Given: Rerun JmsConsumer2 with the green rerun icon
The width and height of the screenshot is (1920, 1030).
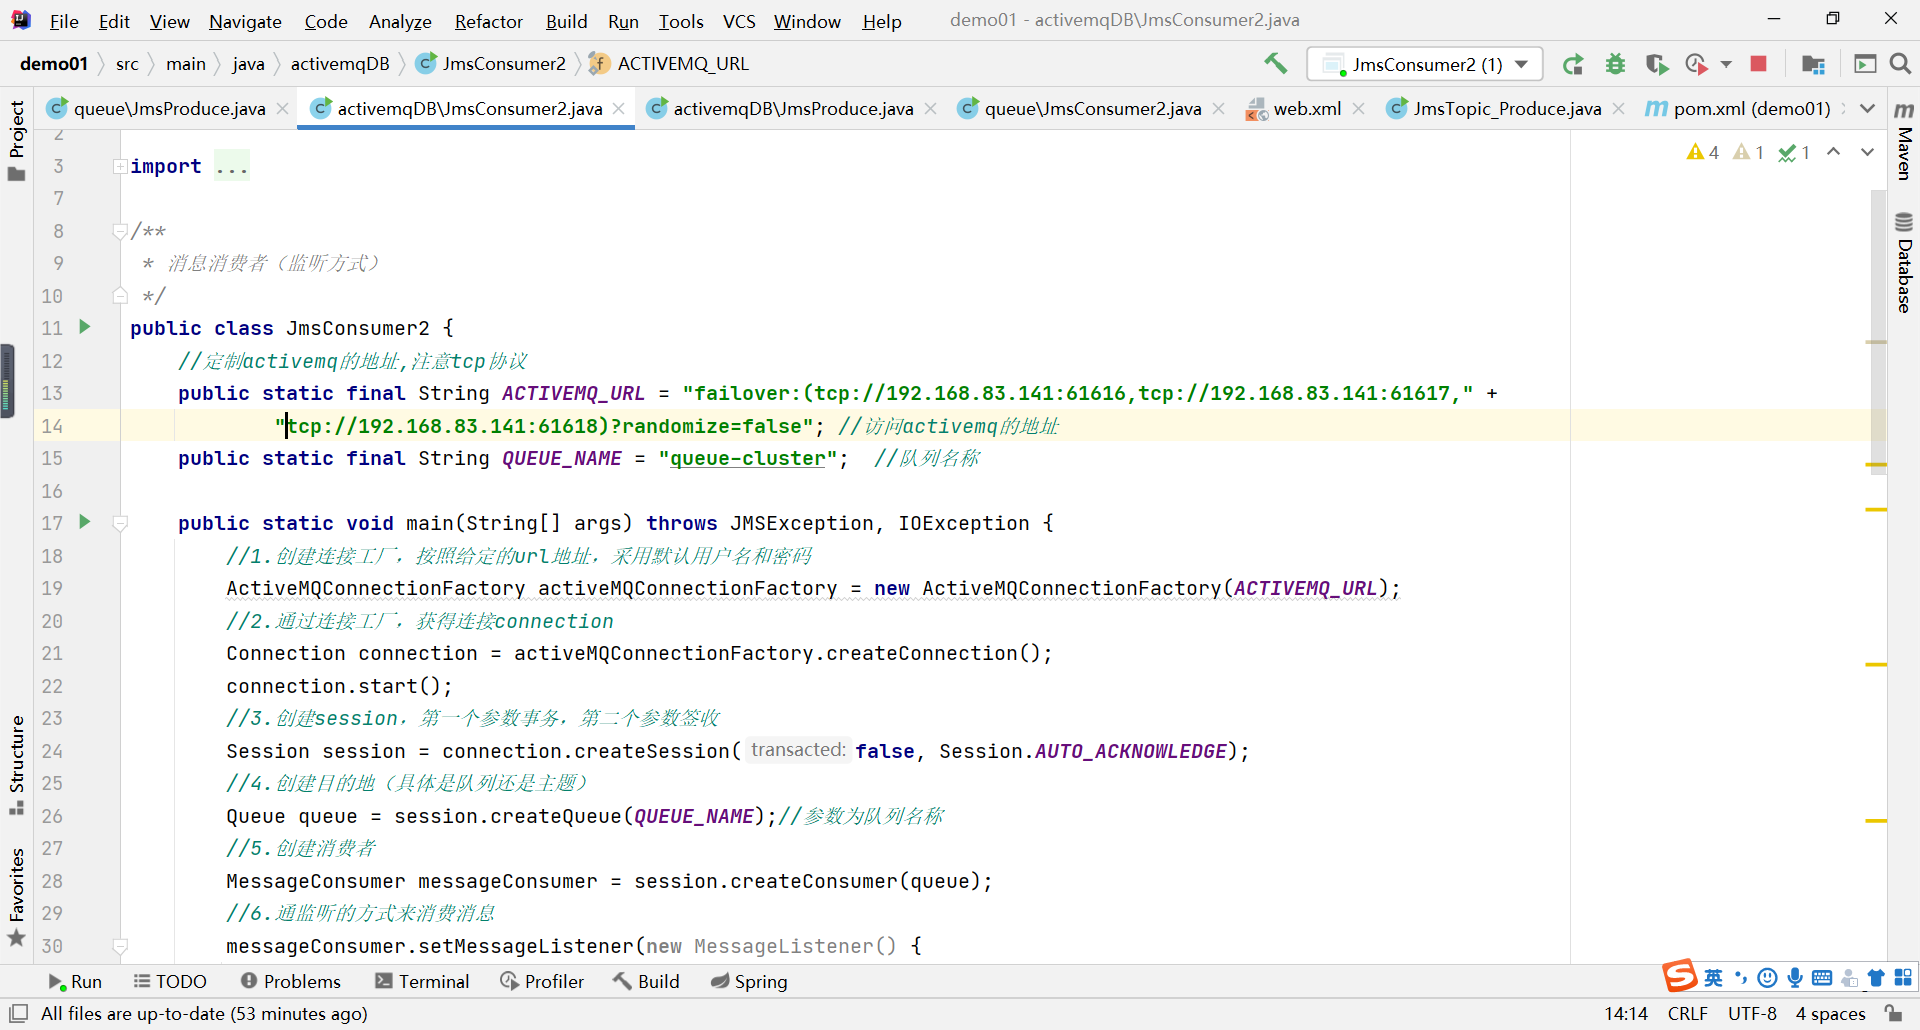Looking at the screenshot, I should point(1573,64).
